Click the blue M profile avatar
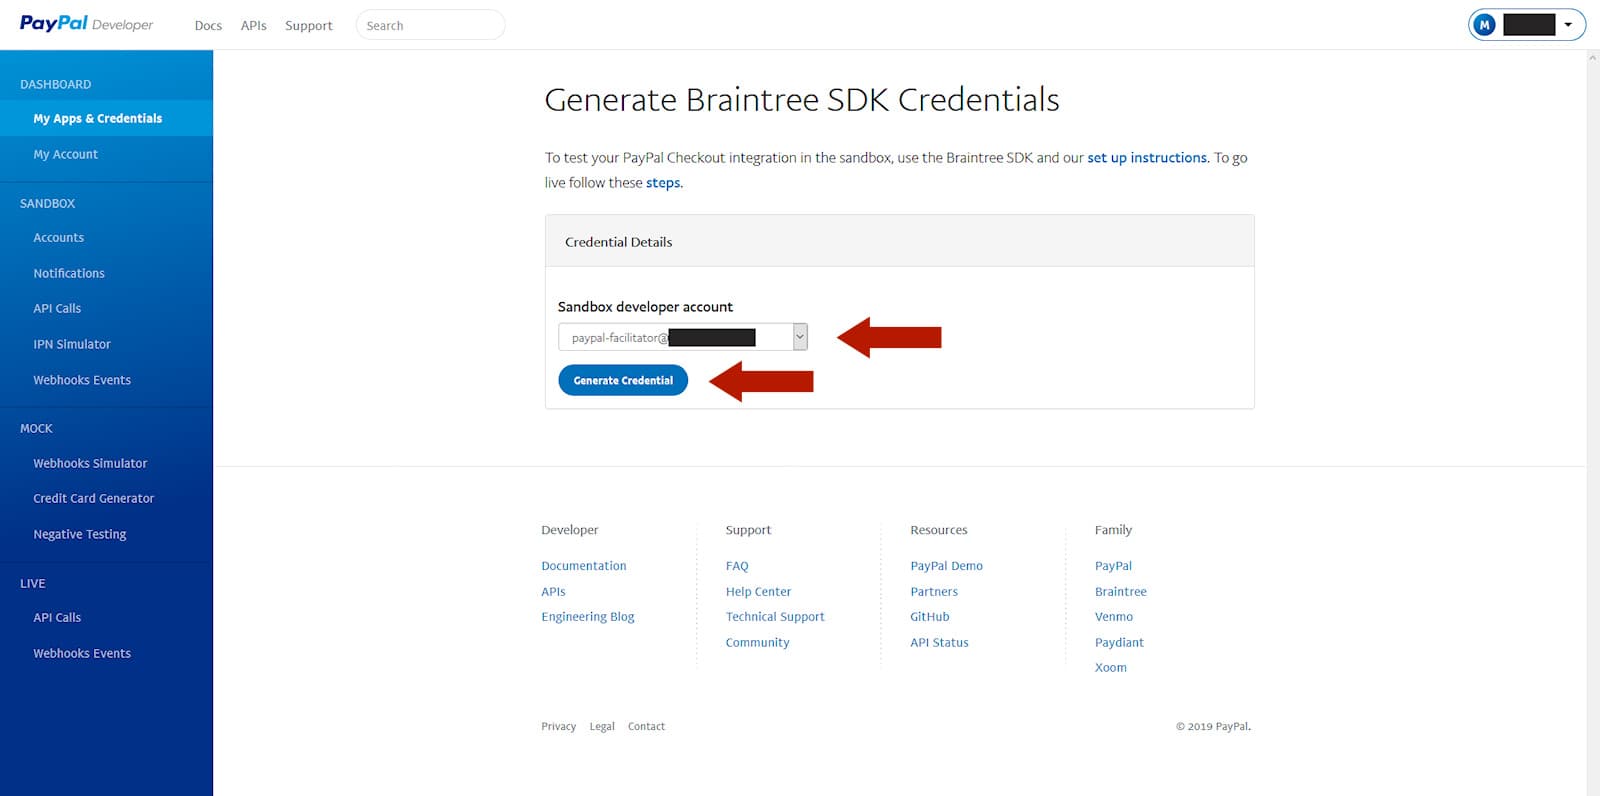 (1484, 25)
